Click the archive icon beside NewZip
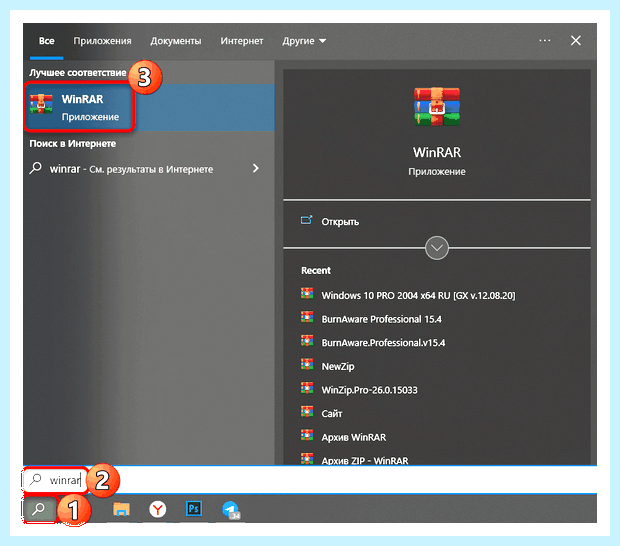The height and width of the screenshot is (546, 620). tap(307, 365)
